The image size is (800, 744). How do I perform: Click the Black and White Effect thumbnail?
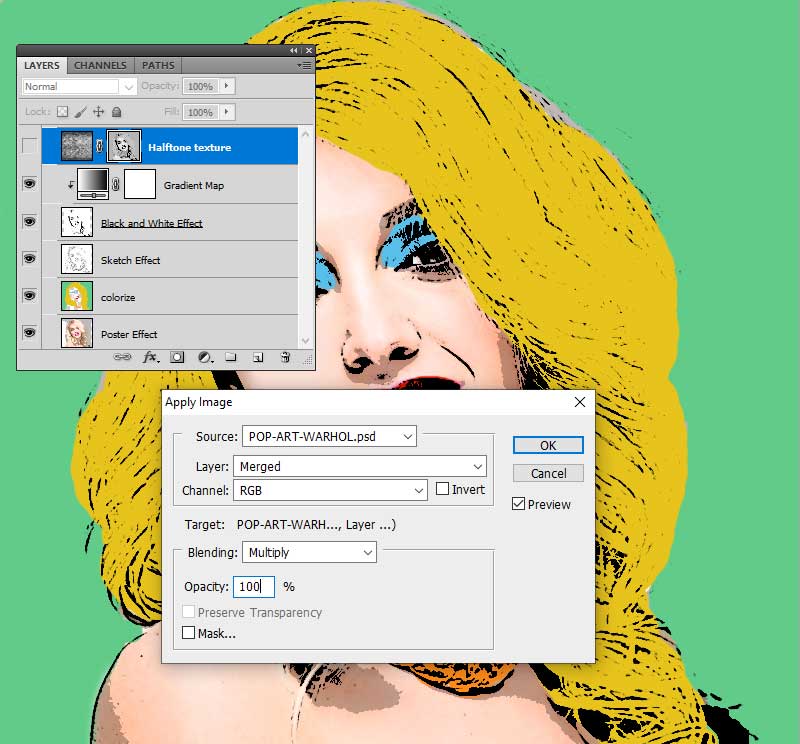click(x=77, y=222)
